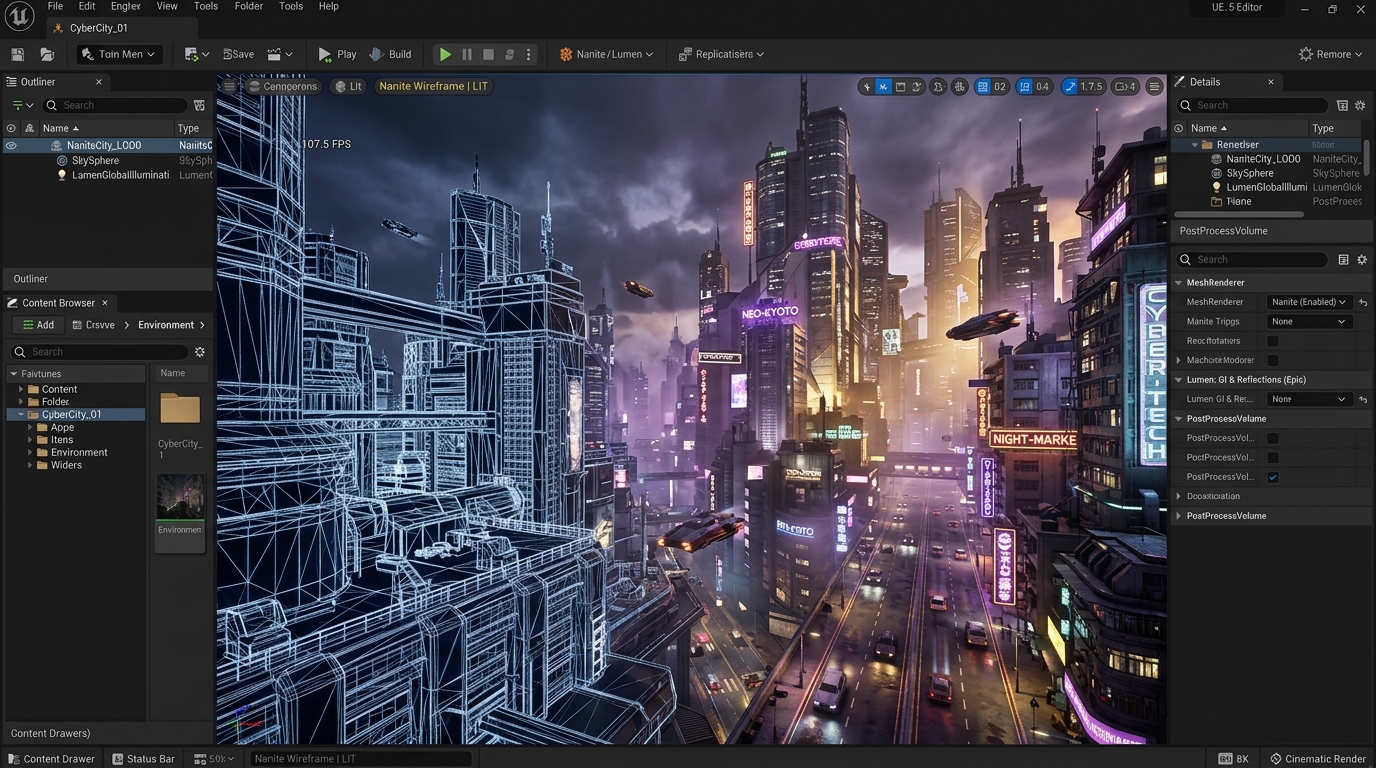Click the Details outliner vertical scrollbar

pos(1367,158)
